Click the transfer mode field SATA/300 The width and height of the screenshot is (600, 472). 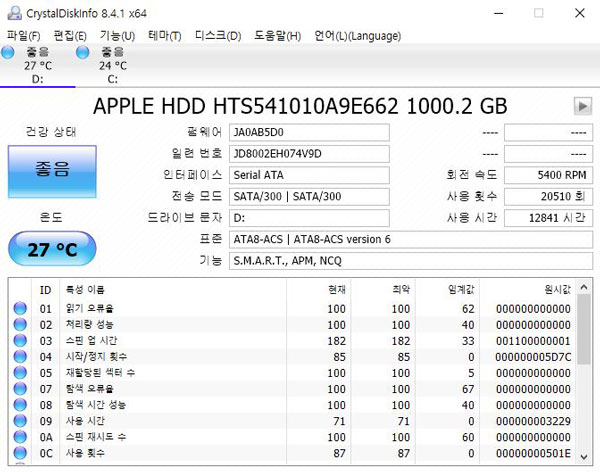pyautogui.click(x=309, y=197)
